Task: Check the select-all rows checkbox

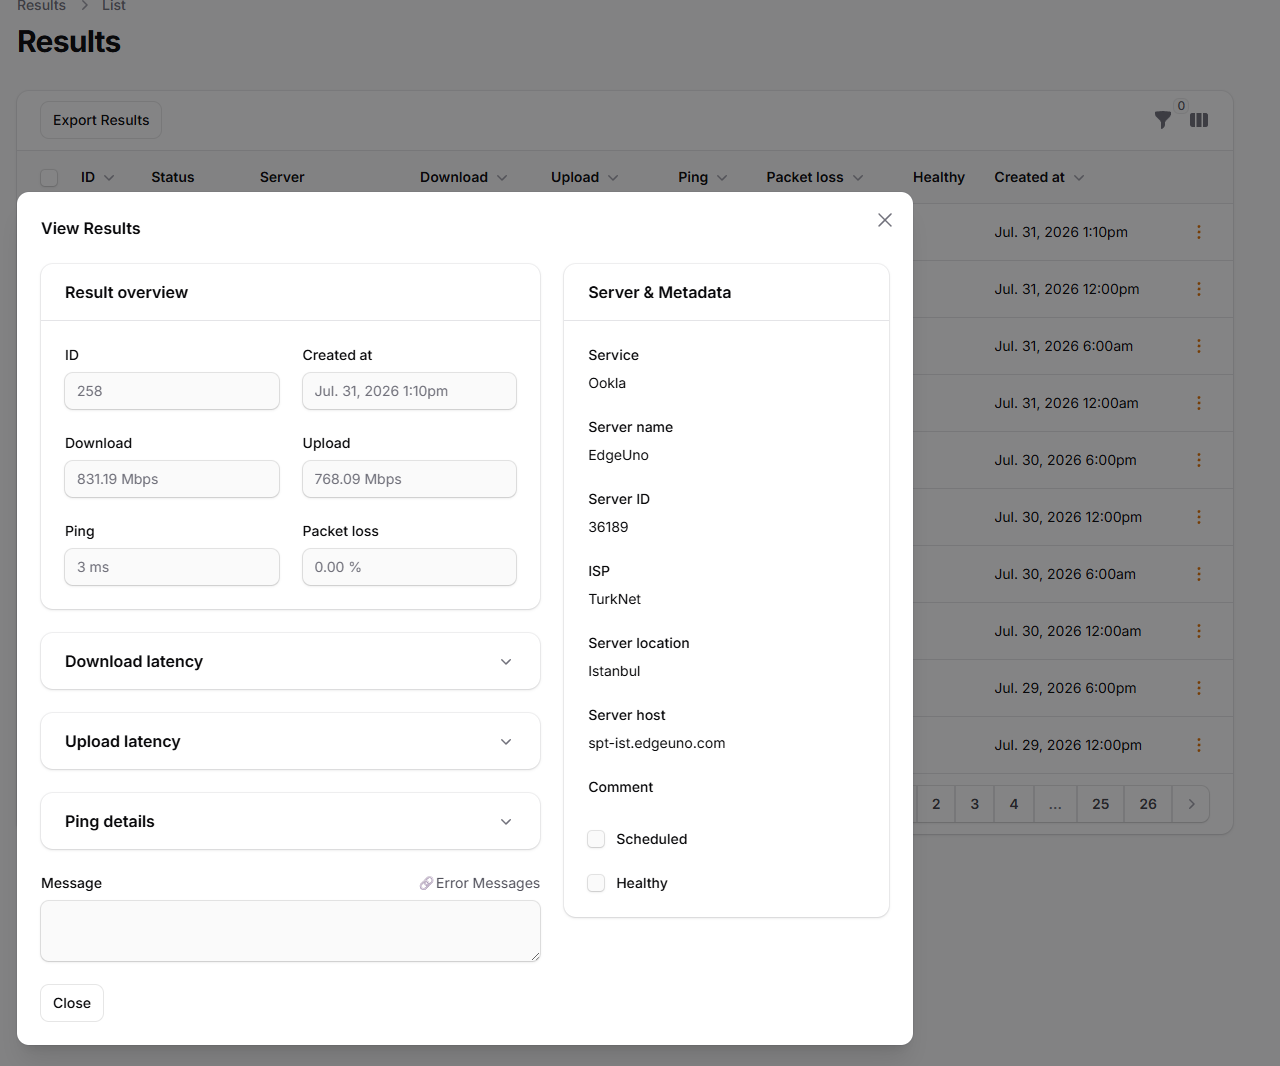Action: 49,178
